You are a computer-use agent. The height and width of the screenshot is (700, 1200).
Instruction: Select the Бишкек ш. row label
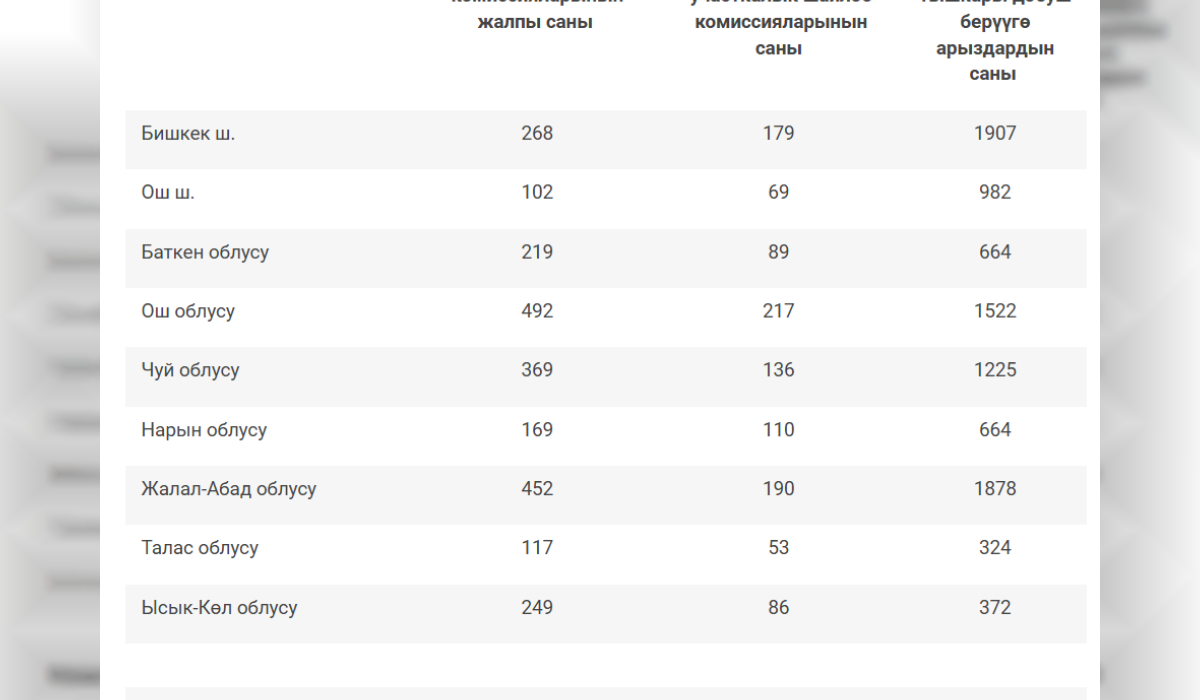188,133
